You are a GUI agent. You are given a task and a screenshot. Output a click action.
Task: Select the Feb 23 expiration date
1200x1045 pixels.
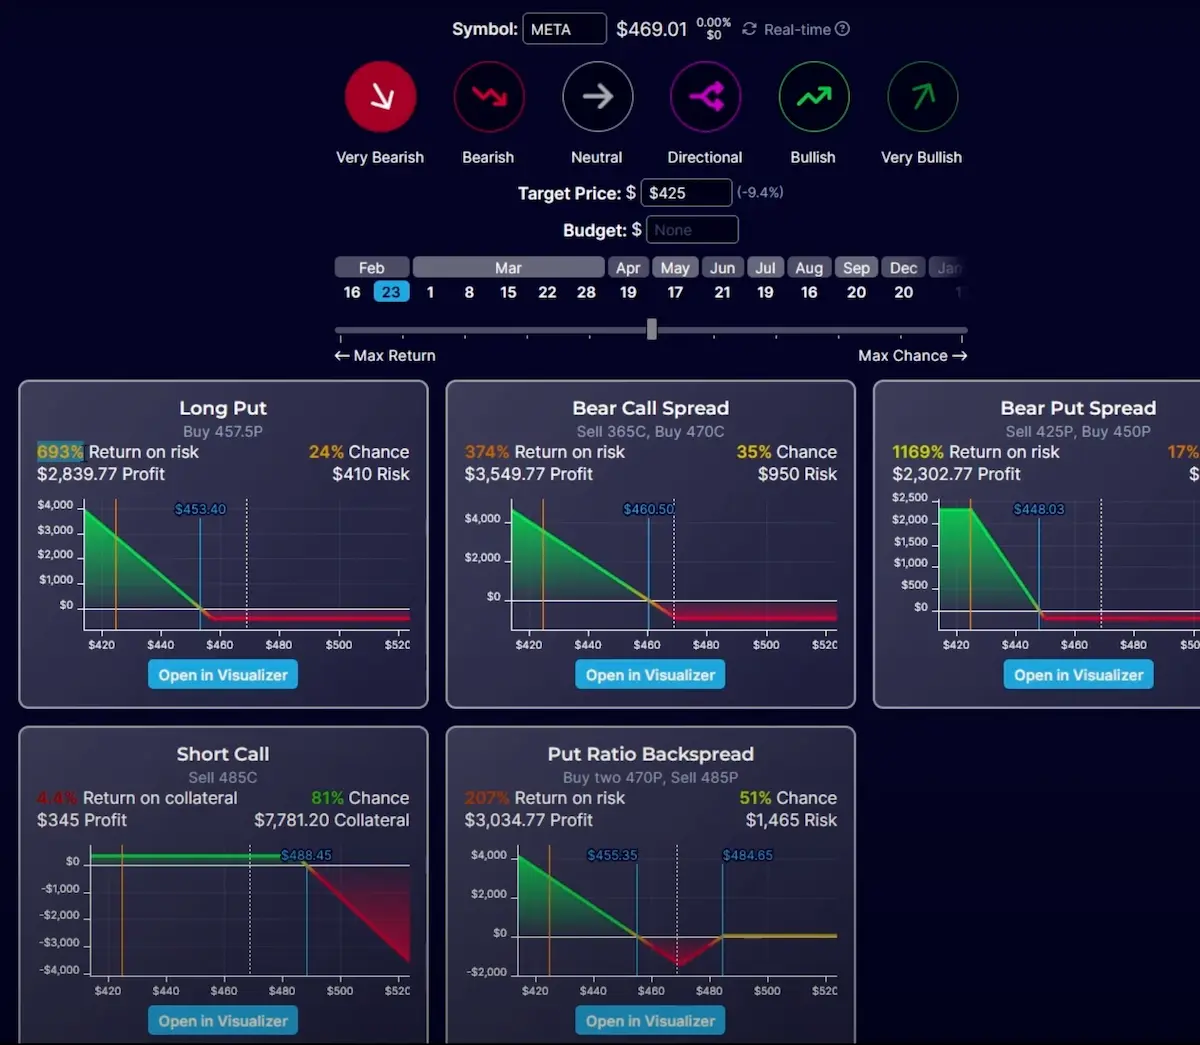click(391, 292)
